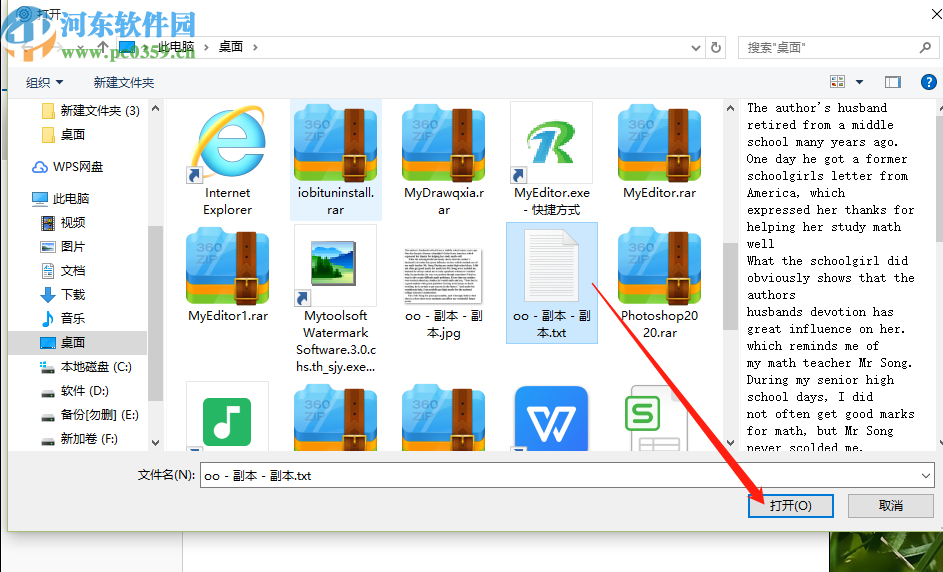Expand chevron after 桌面 breadcrumb

click(255, 47)
